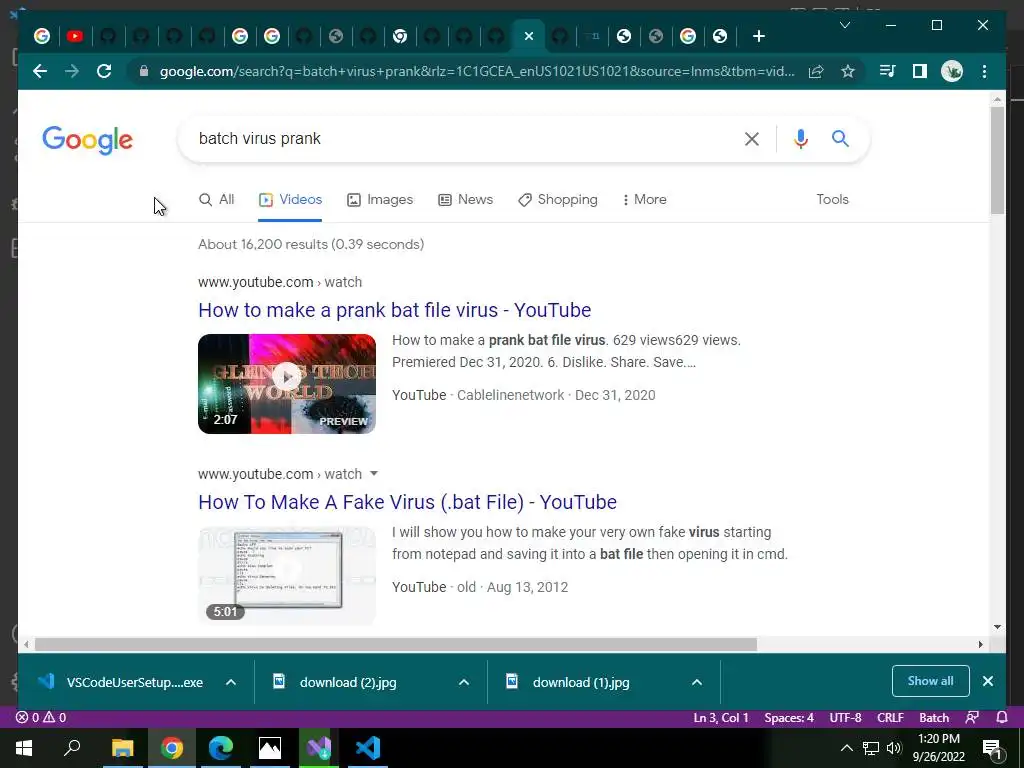Edit the URL in the address bar

point(477,71)
